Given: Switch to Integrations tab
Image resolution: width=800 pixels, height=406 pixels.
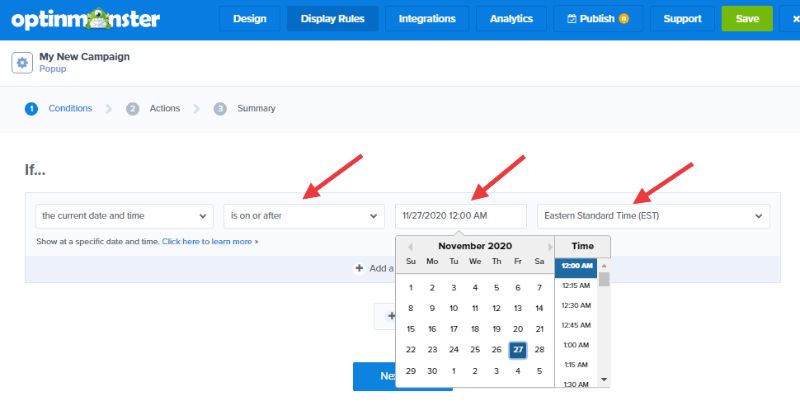Looking at the screenshot, I should pyautogui.click(x=427, y=19).
